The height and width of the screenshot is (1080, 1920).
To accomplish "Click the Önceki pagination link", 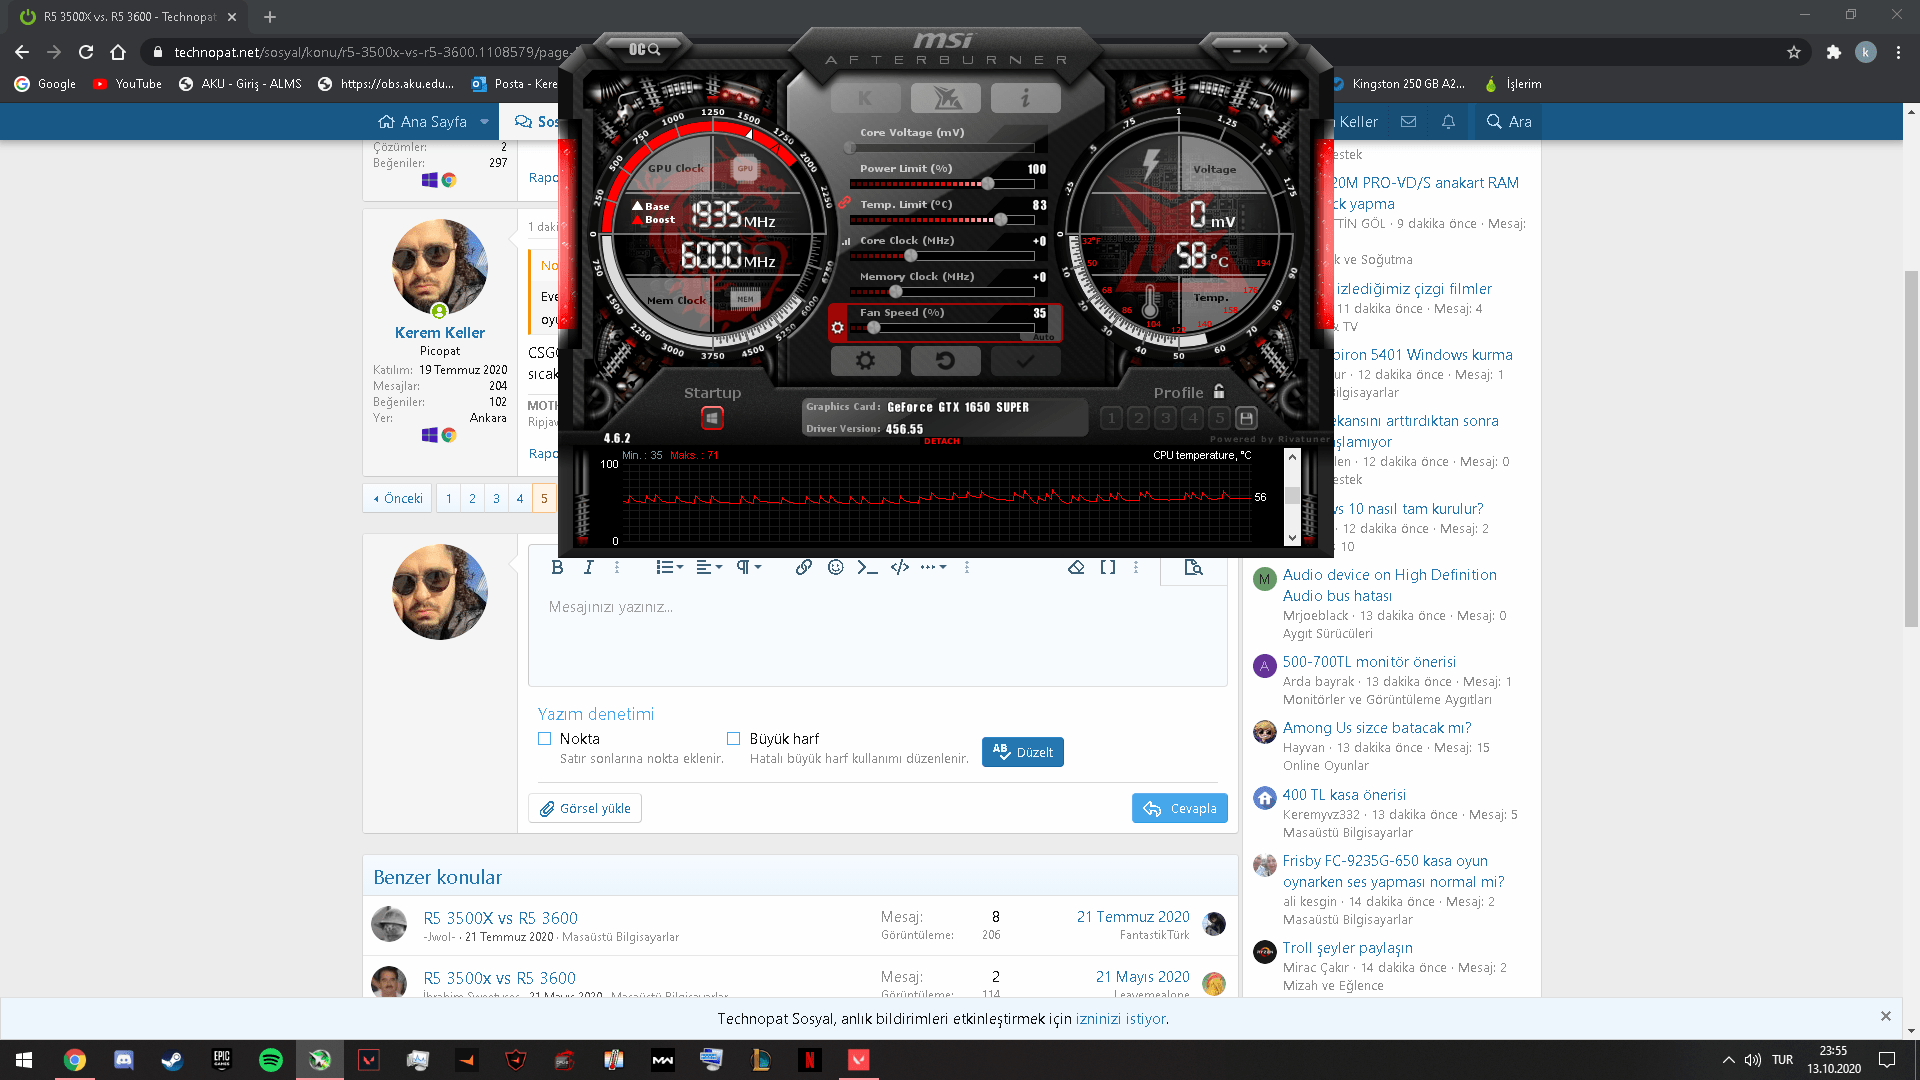I will pos(398,498).
